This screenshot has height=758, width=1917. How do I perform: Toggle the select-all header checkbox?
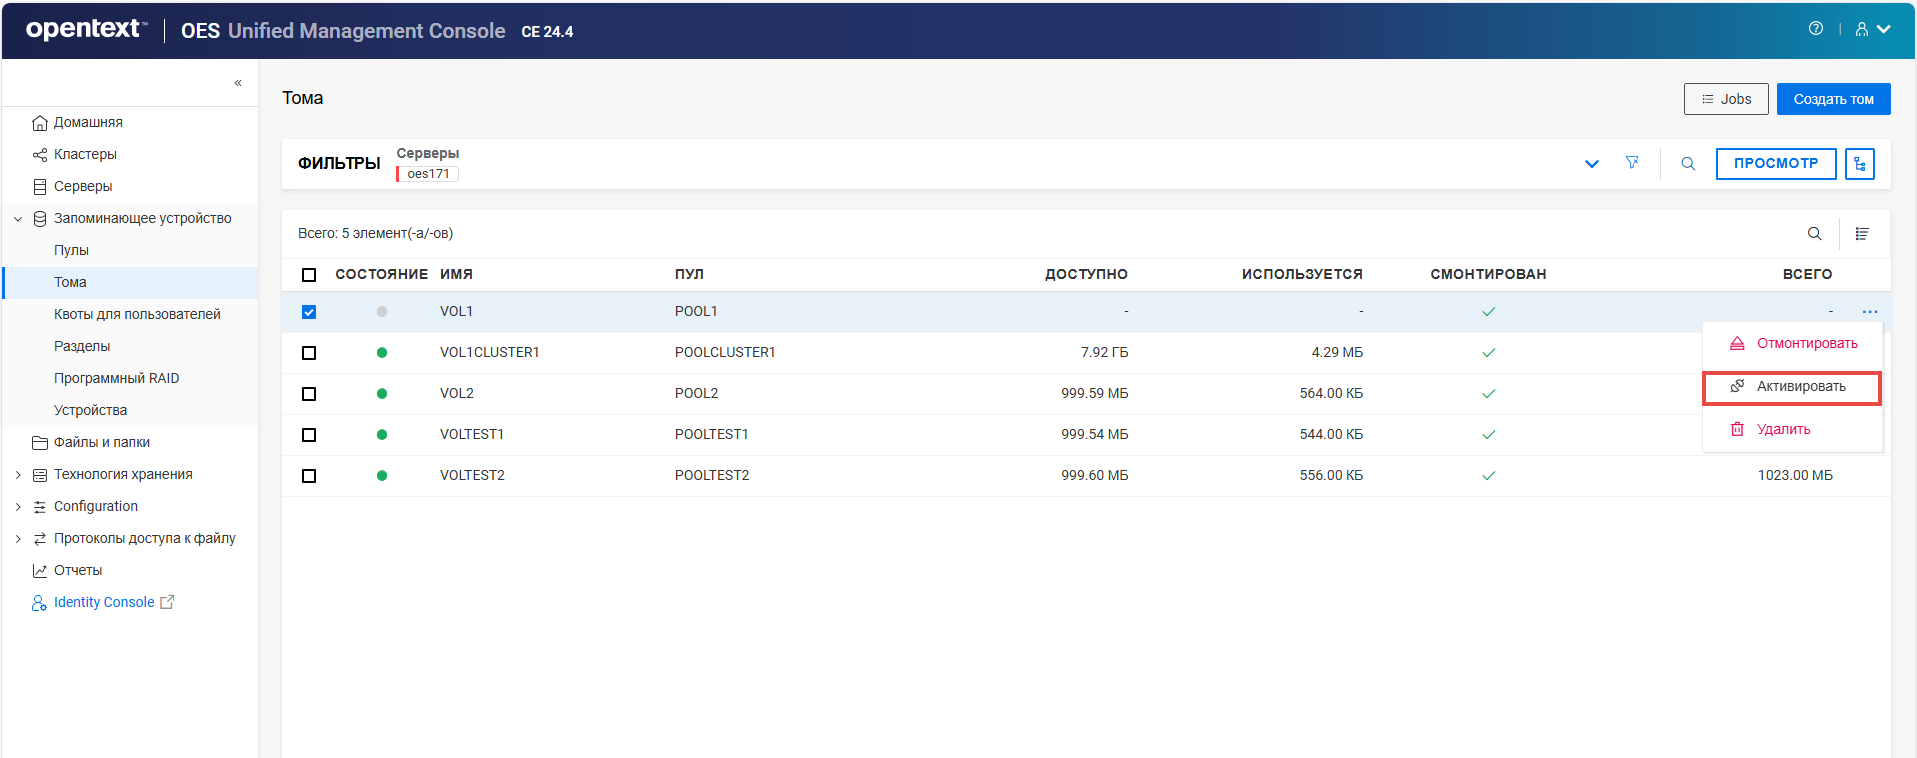pyautogui.click(x=309, y=275)
